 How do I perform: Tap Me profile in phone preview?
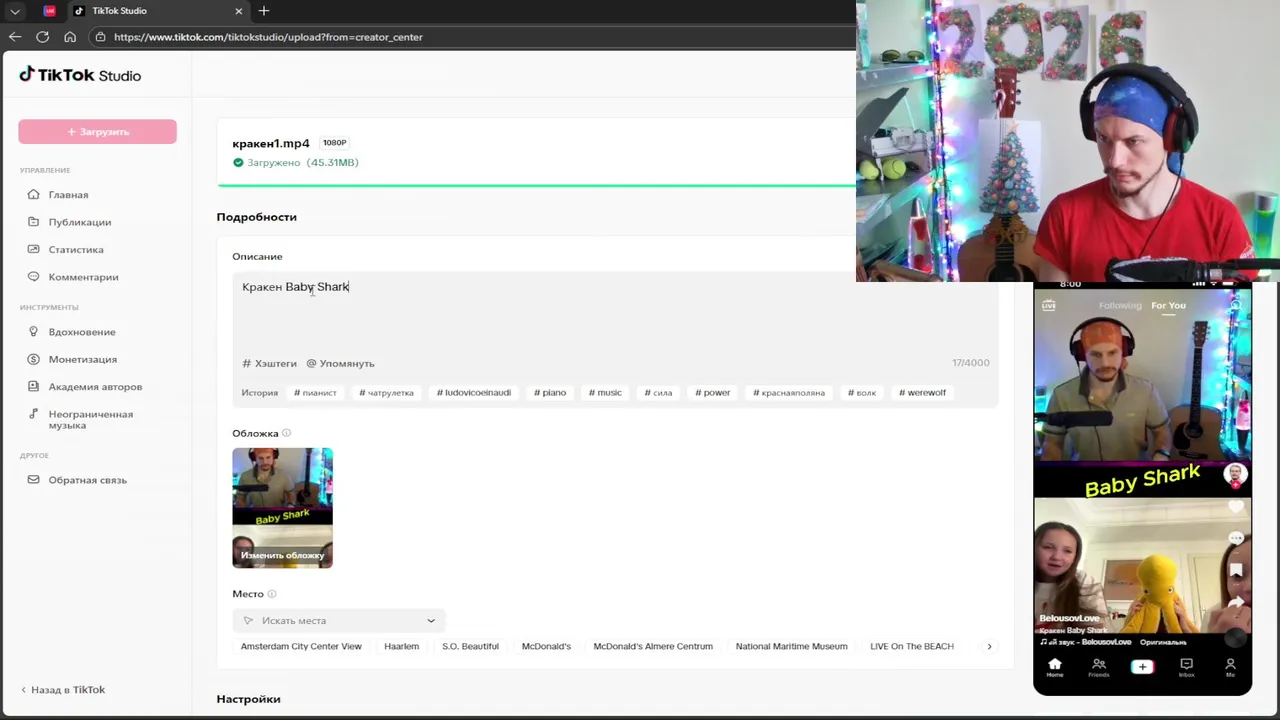tap(1230, 668)
